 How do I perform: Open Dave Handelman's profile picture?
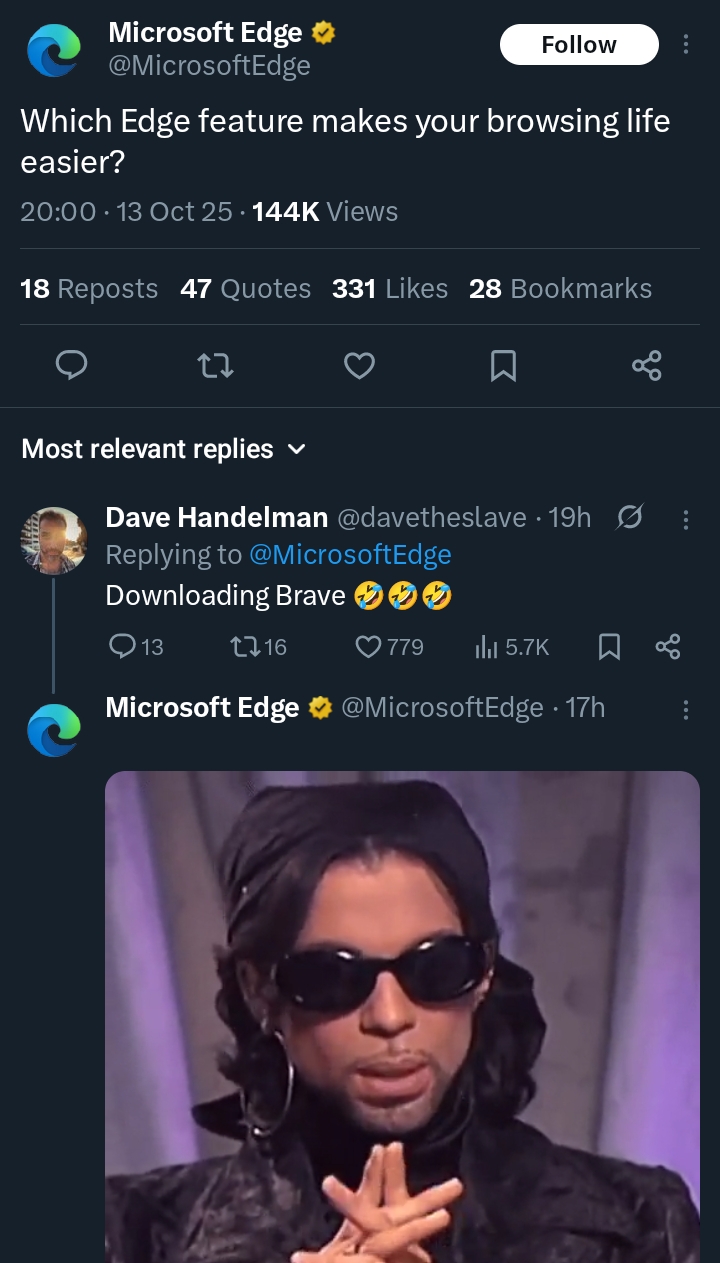[53, 540]
